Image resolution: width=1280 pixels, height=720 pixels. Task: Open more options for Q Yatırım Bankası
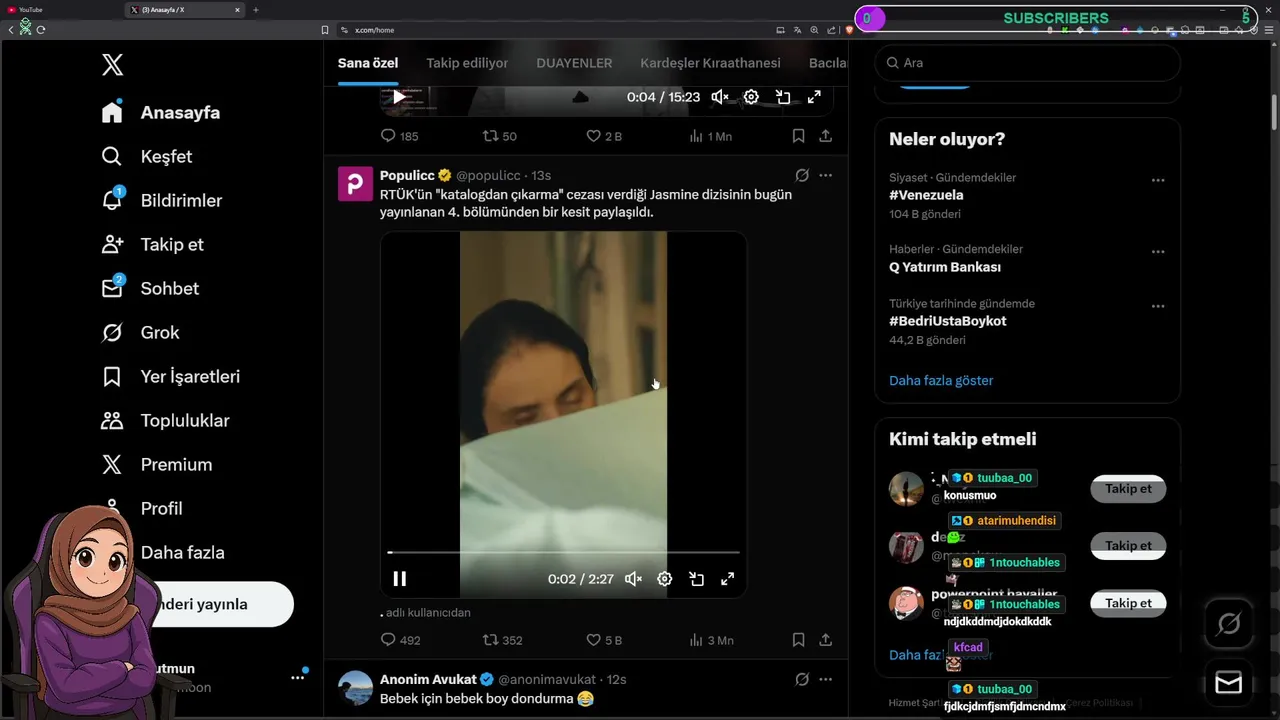coord(1158,252)
